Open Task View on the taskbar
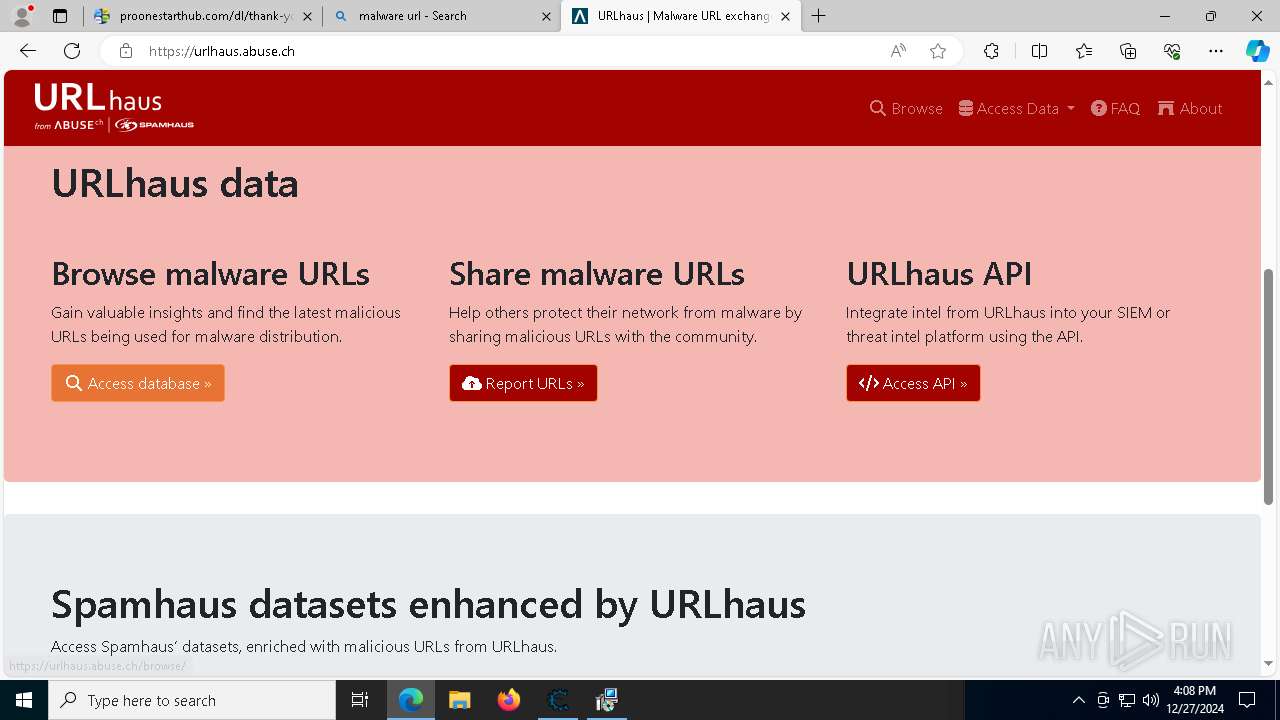 360,700
